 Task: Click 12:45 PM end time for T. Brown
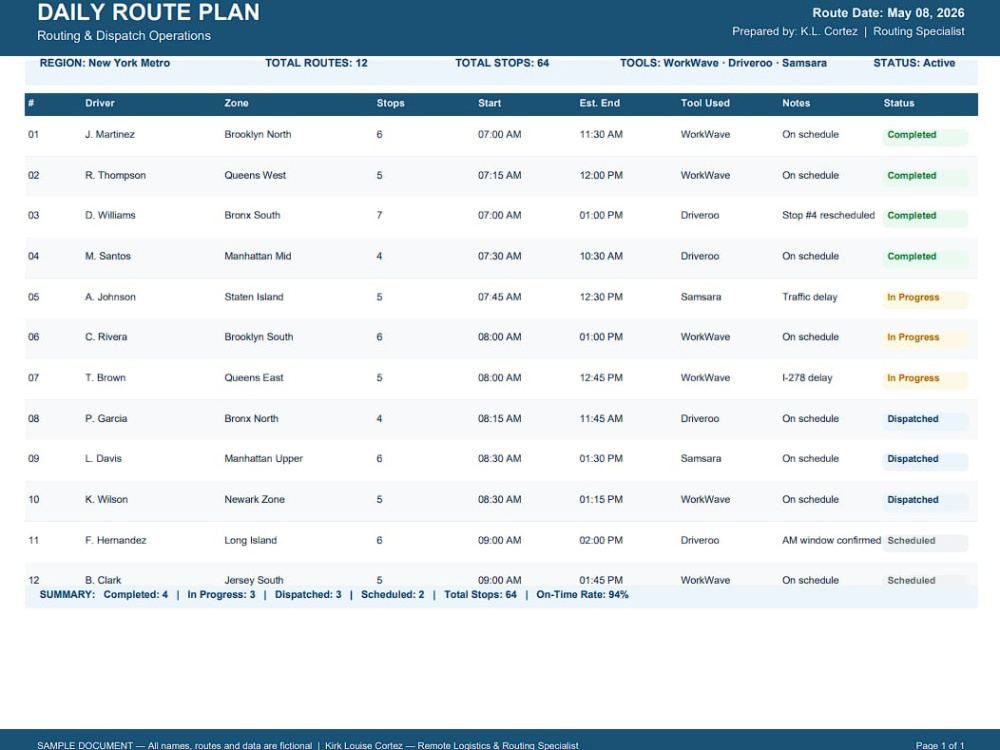[601, 378]
